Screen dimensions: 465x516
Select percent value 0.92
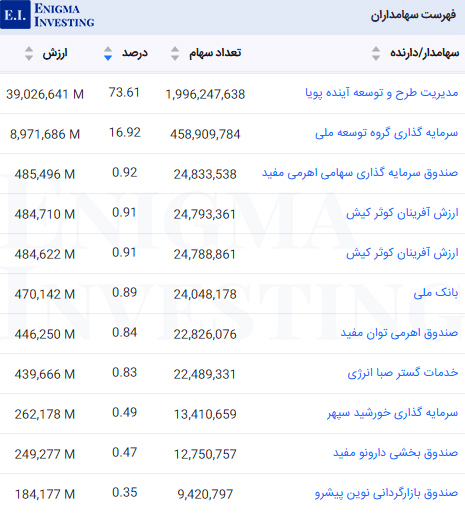pos(125,173)
